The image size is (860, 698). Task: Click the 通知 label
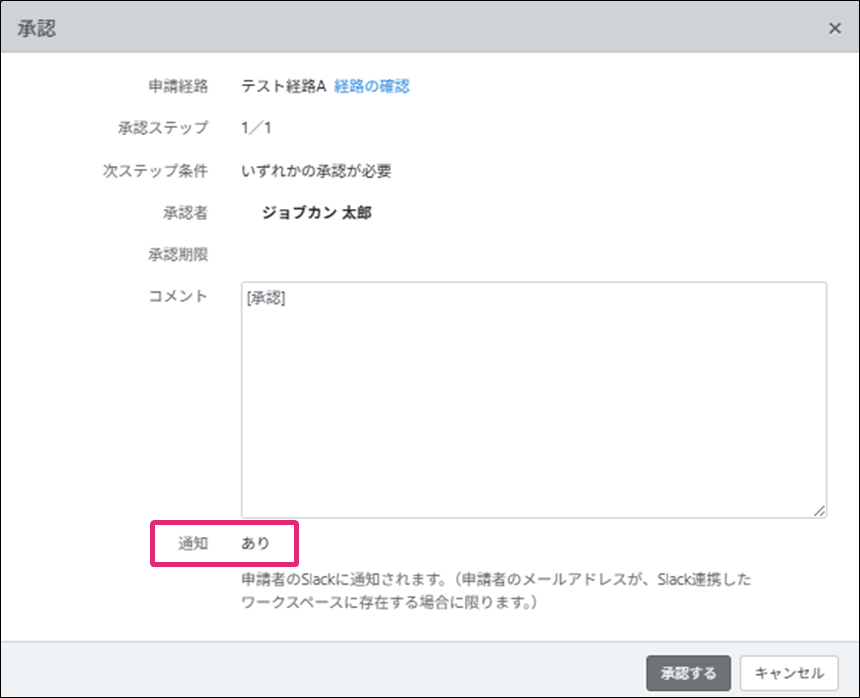[x=193, y=544]
